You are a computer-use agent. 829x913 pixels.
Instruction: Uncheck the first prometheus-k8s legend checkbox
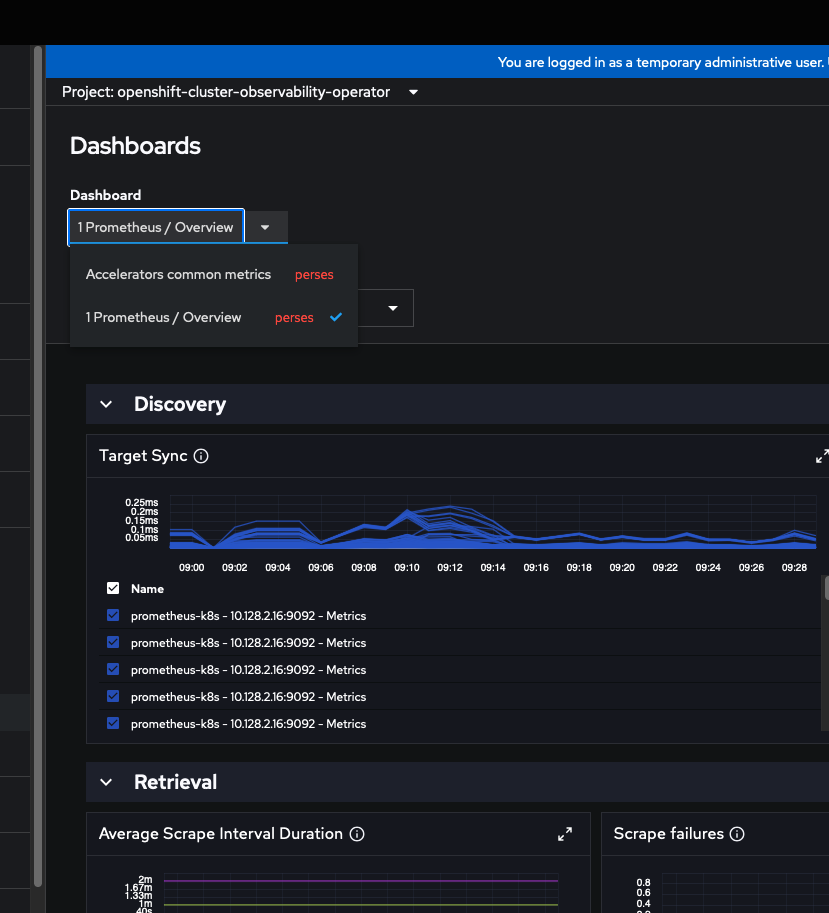[x=113, y=616]
